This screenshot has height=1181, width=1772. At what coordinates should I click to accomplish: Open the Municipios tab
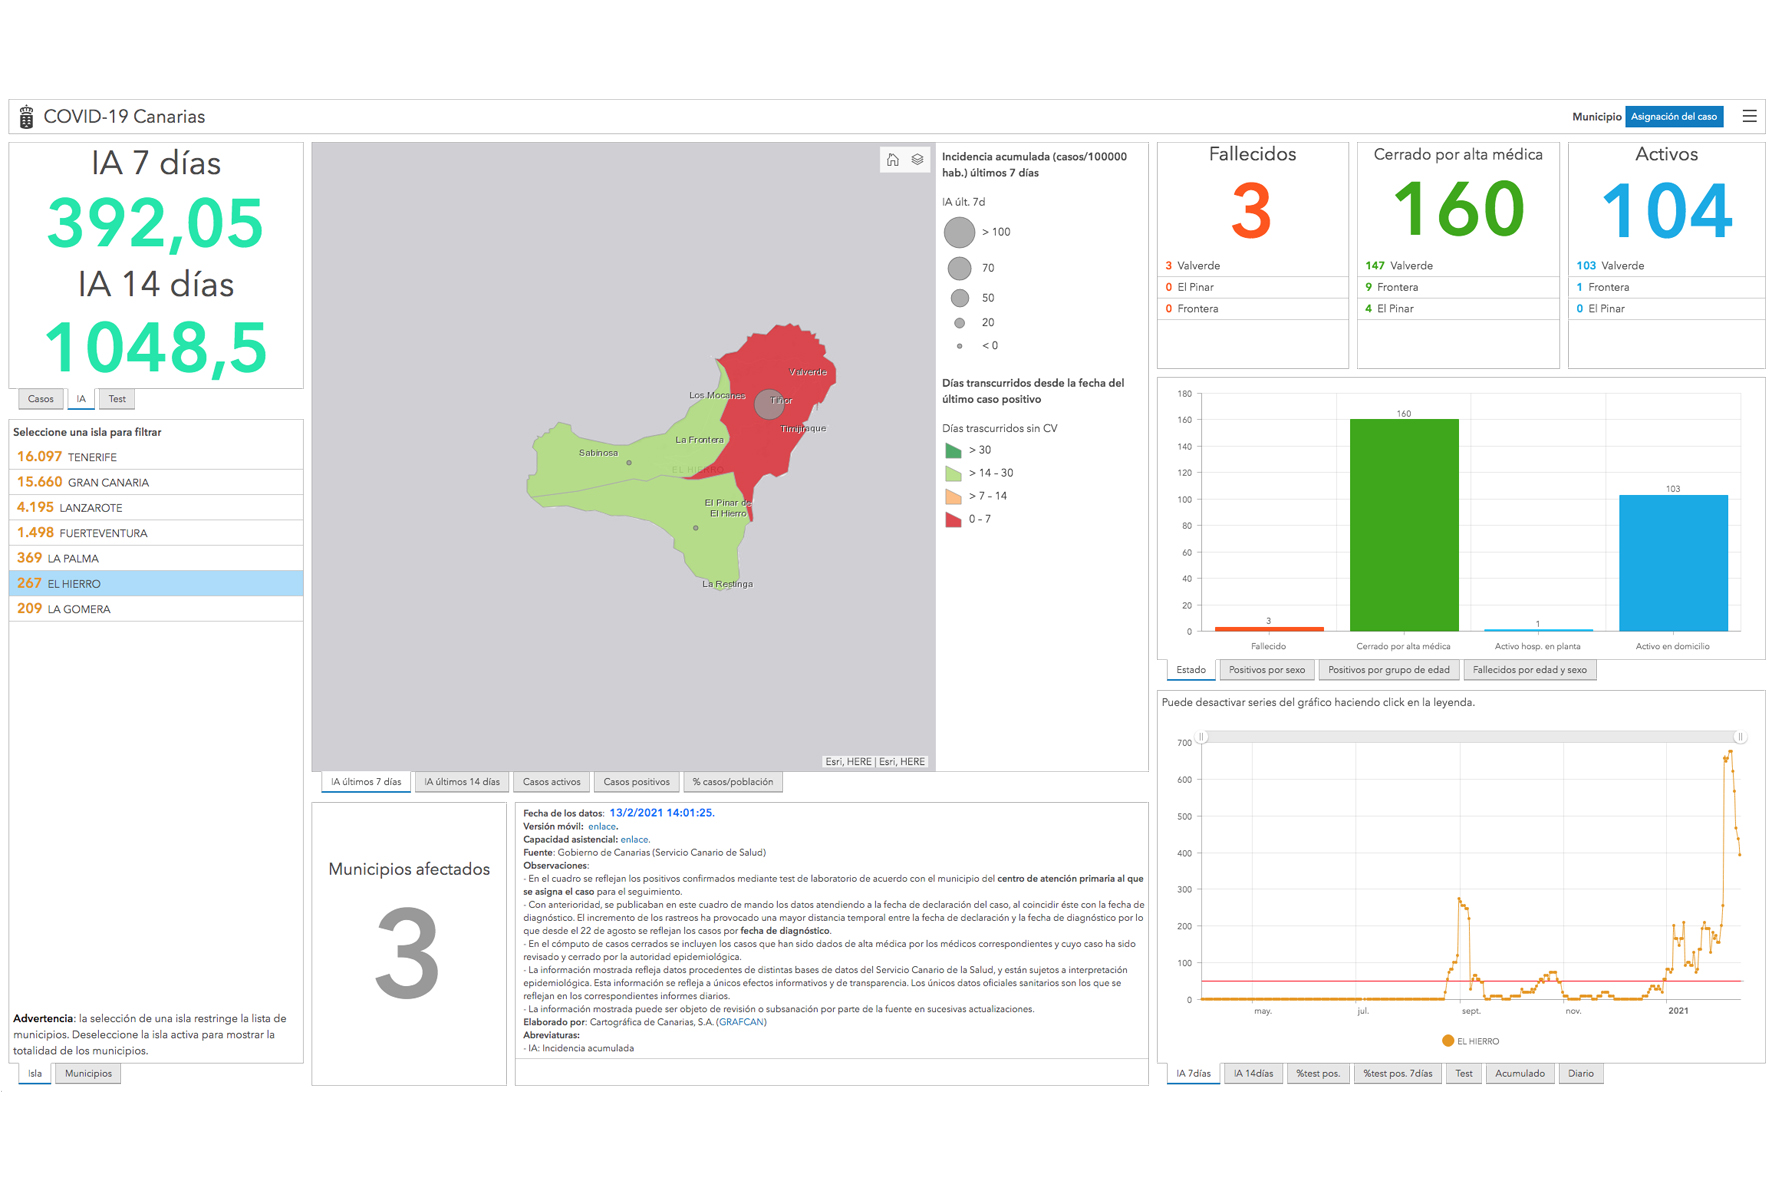88,1073
